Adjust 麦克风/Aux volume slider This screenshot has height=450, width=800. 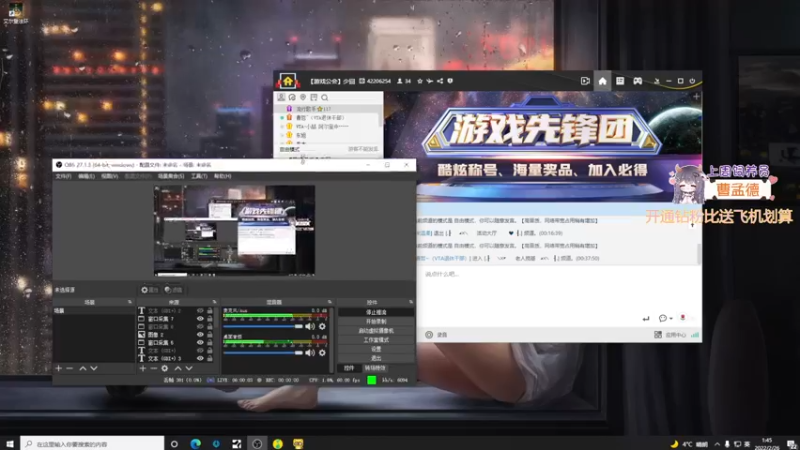click(263, 326)
